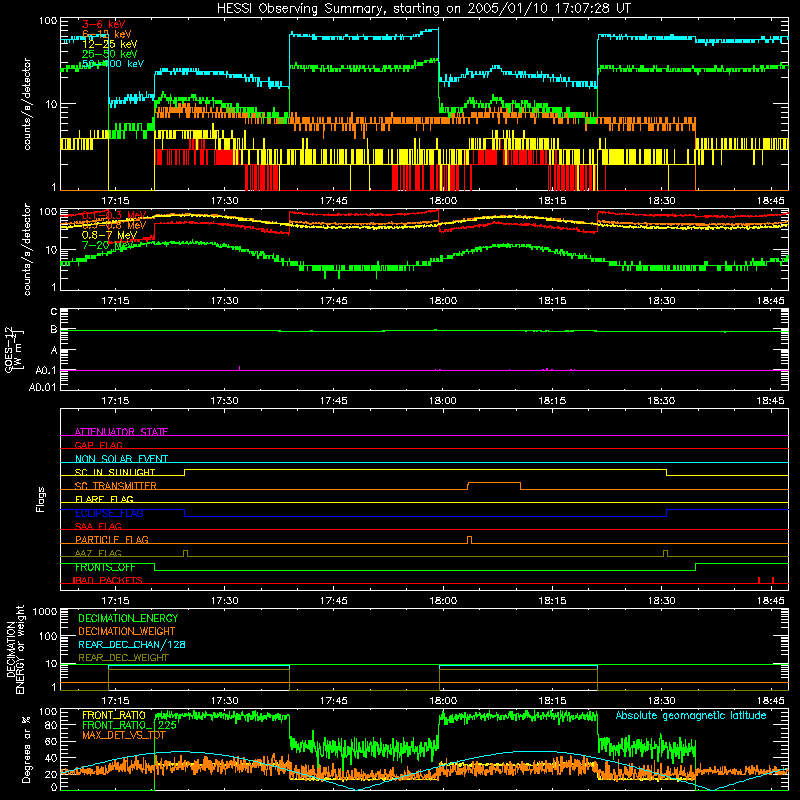
Task: Click the 0.8-7 MeV legend label
Action: (x=109, y=235)
